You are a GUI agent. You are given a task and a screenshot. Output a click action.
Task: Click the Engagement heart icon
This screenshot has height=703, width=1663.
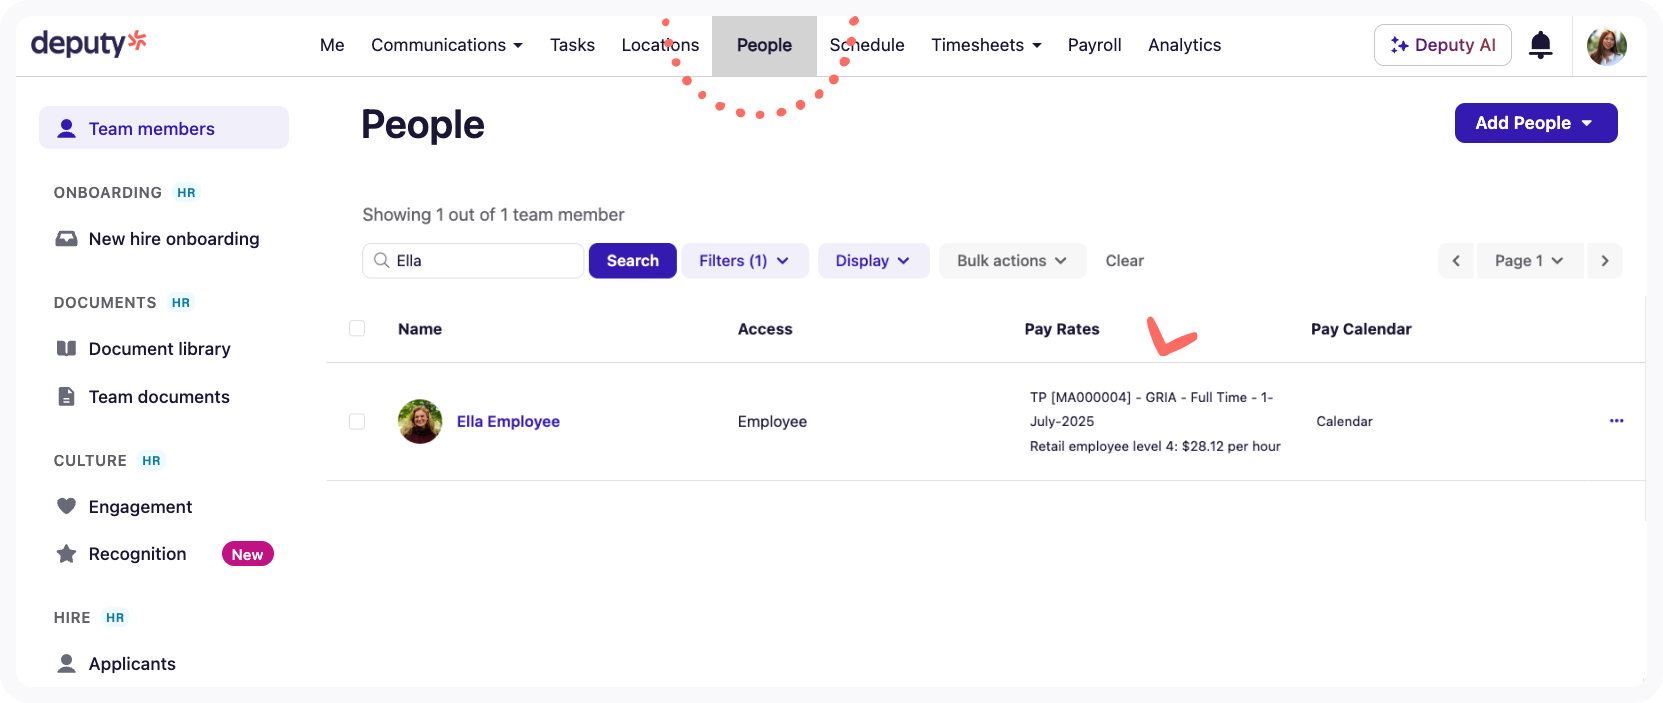(66, 506)
